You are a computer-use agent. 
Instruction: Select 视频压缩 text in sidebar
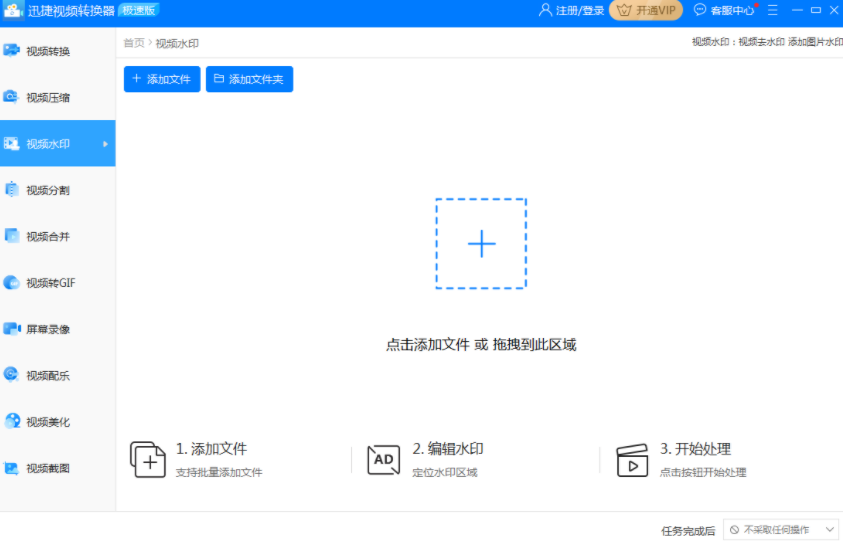click(48, 98)
